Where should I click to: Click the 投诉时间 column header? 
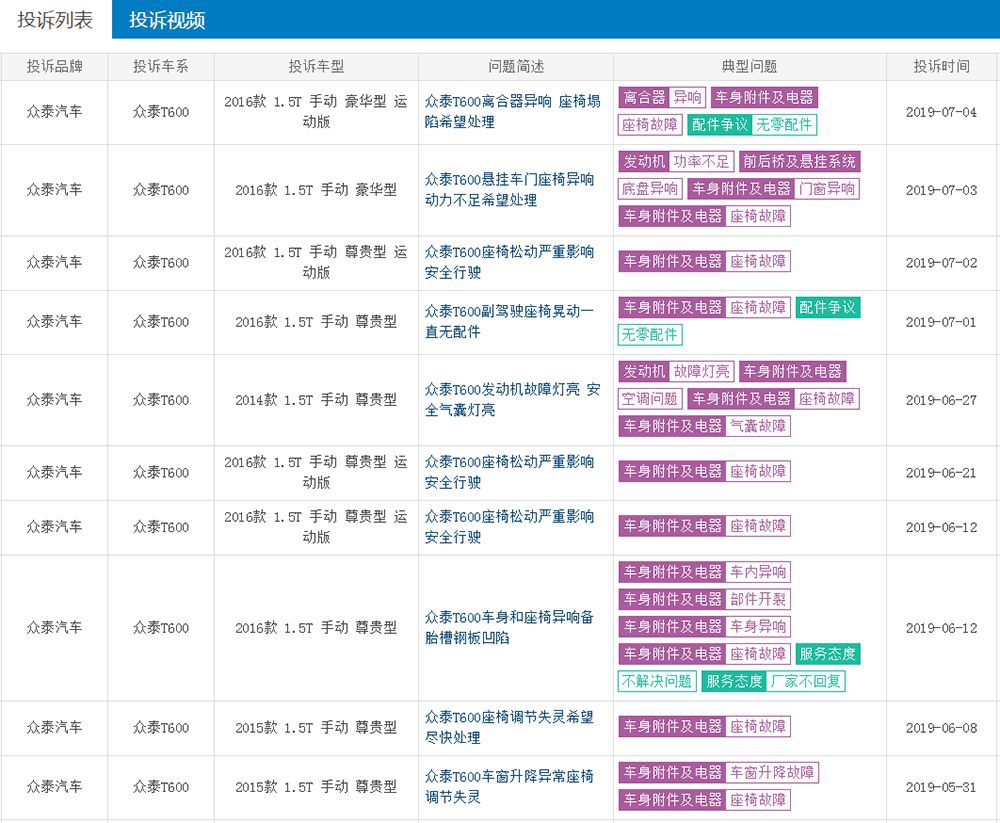(941, 67)
